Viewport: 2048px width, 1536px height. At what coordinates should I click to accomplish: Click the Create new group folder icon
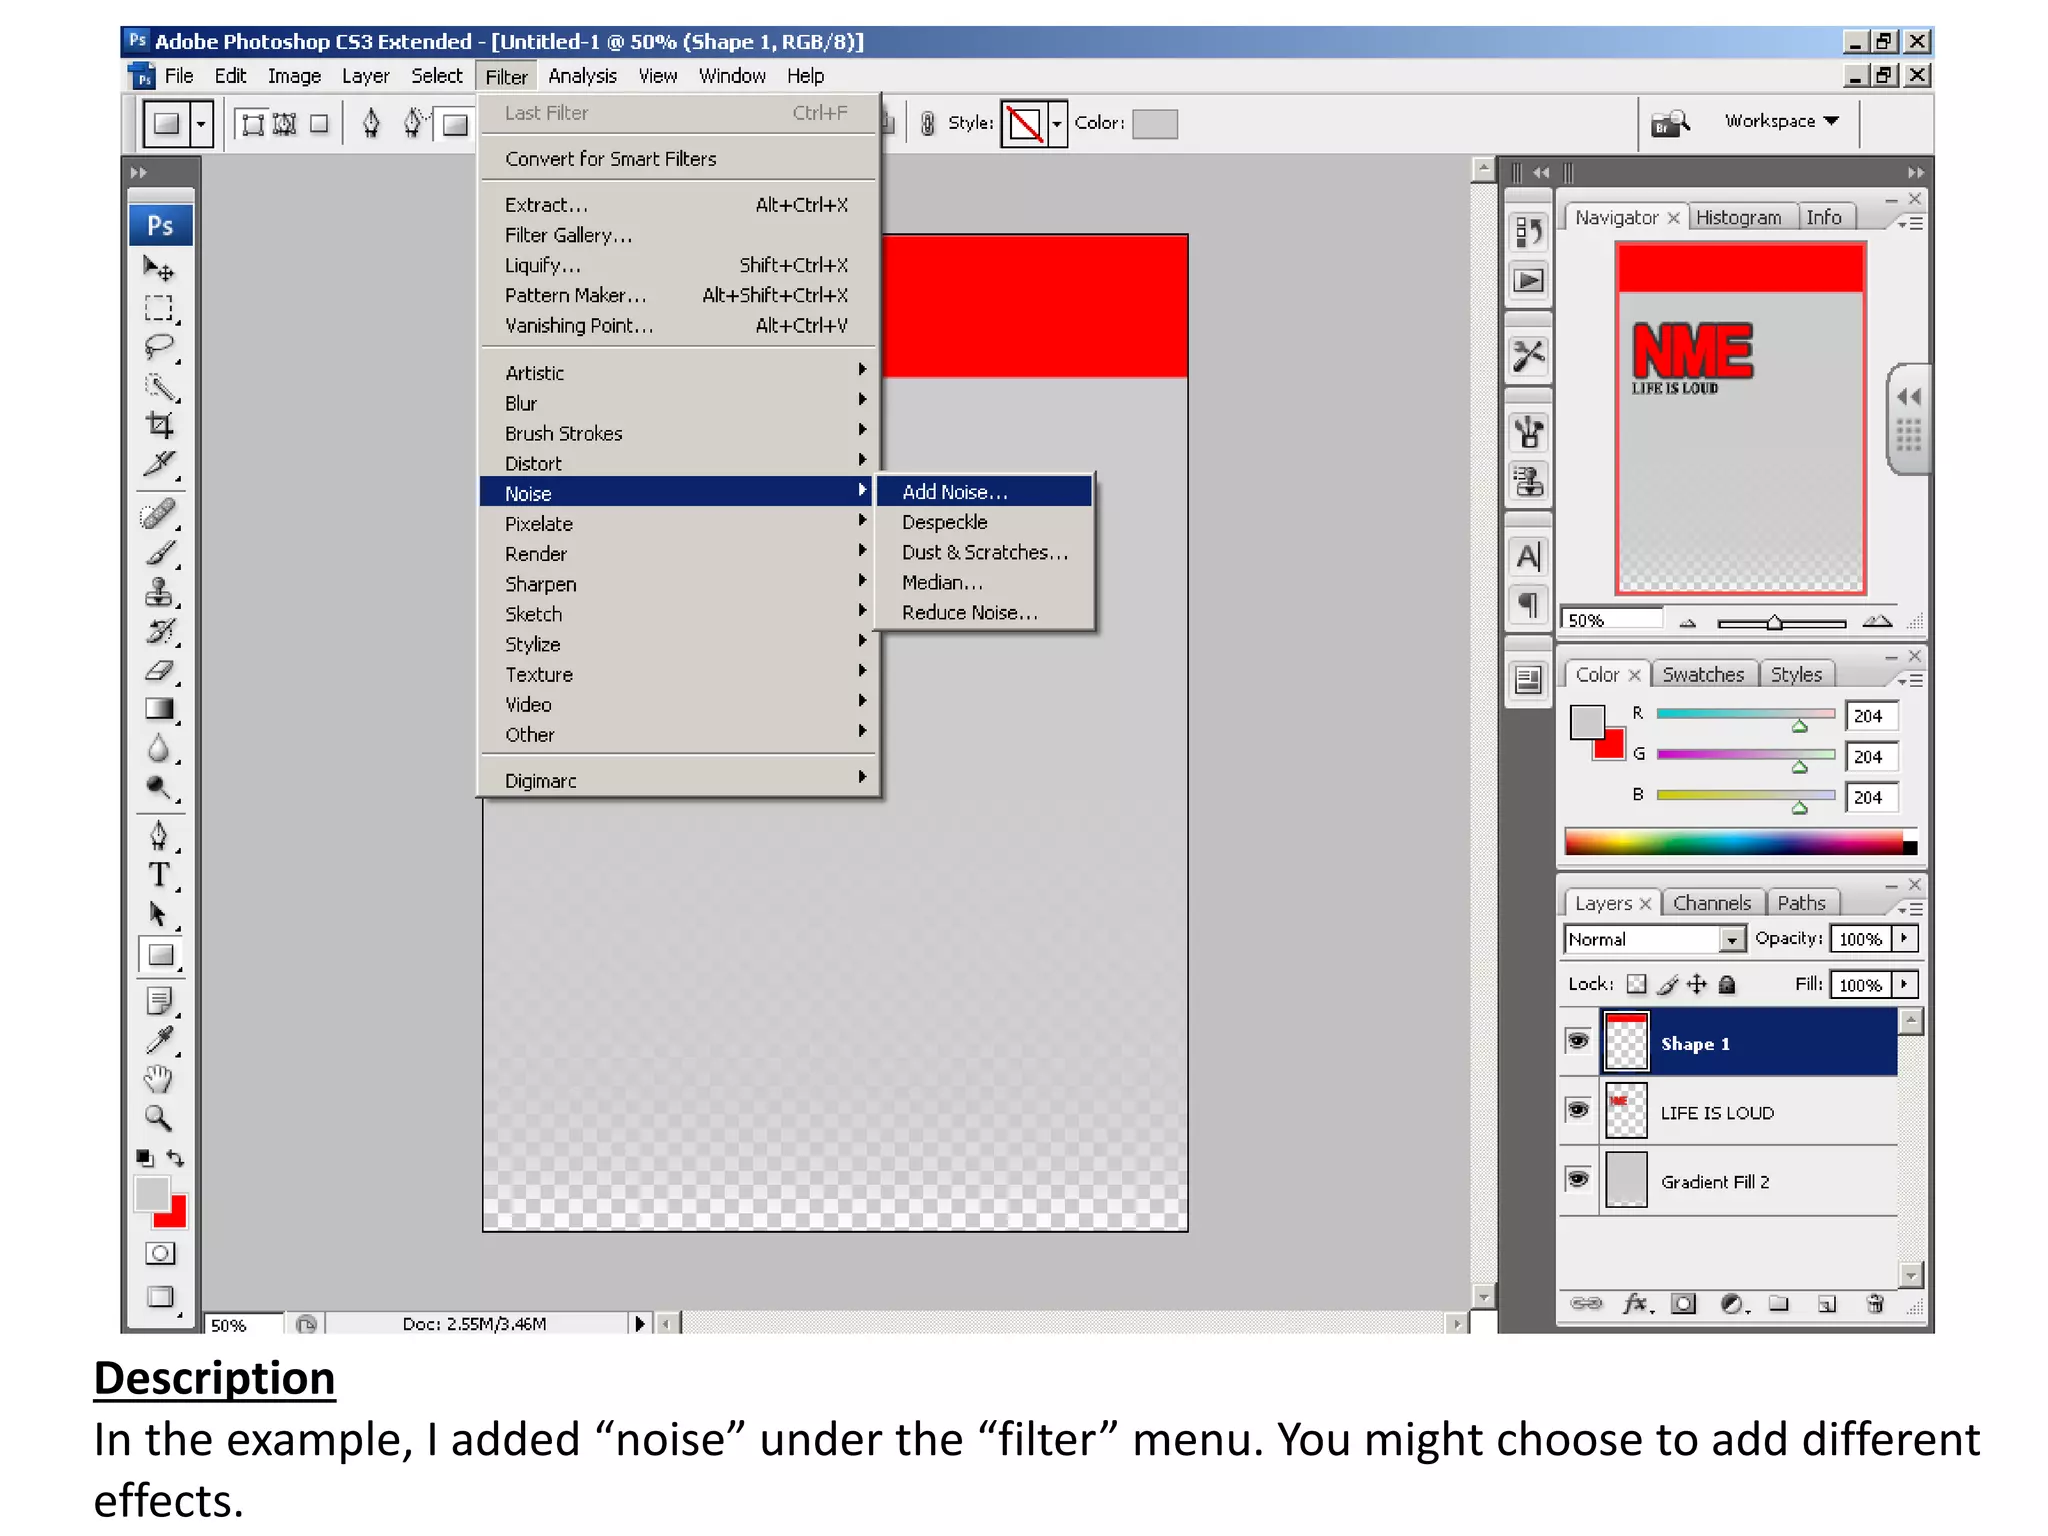1779,1303
